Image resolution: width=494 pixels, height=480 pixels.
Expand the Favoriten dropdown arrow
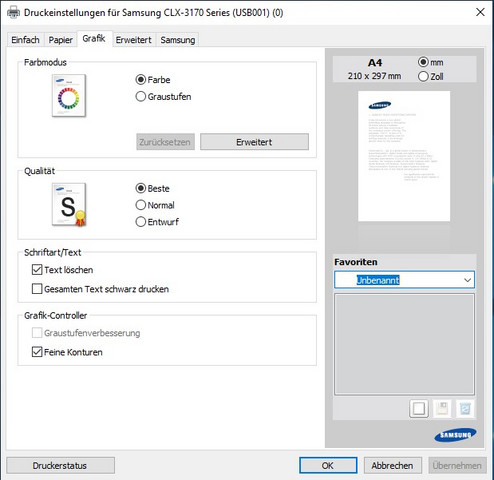(x=467, y=280)
